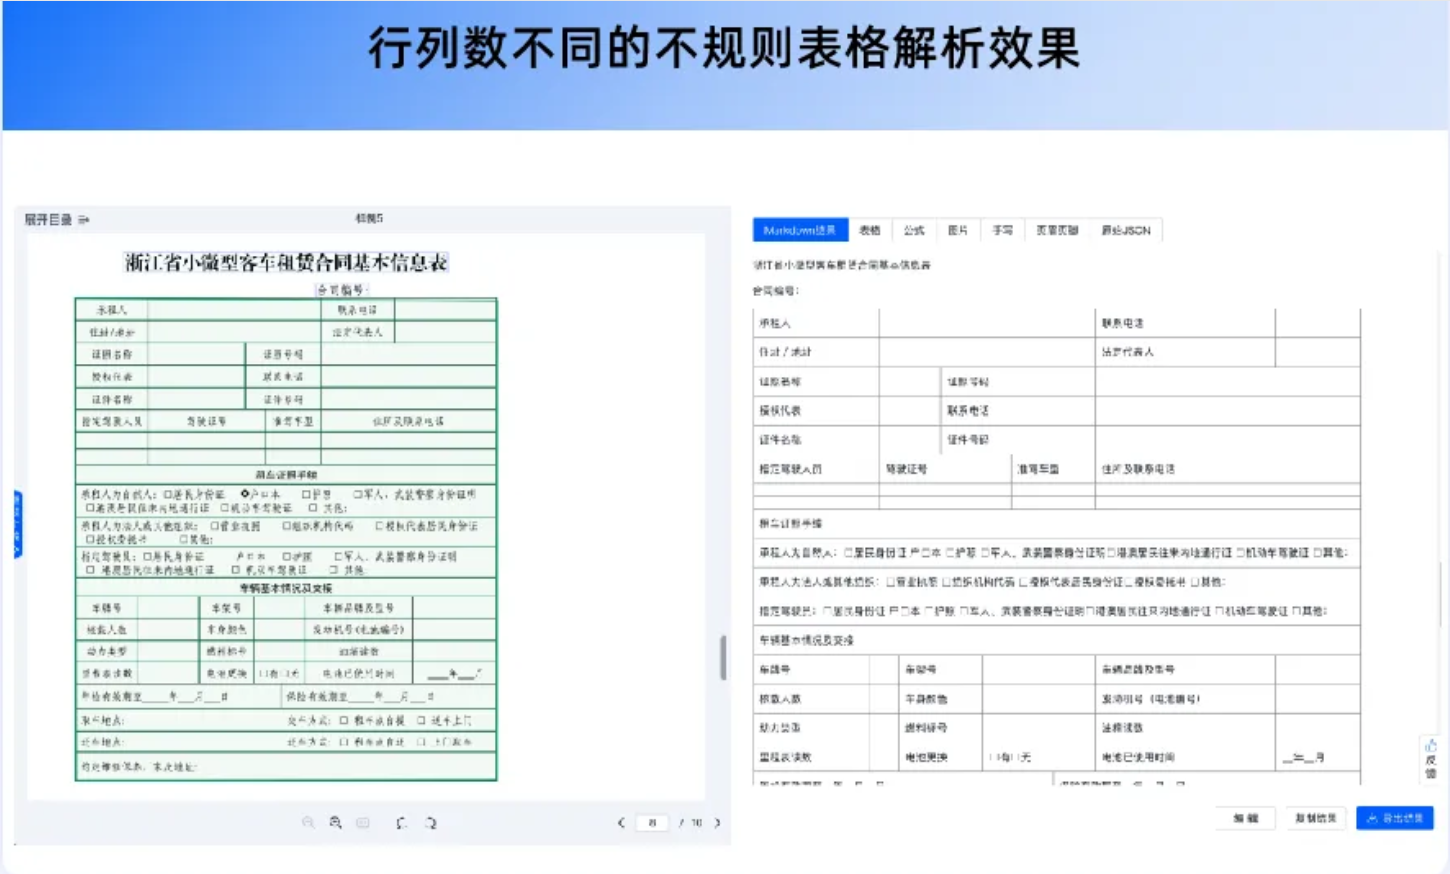Click the thumbs-up feedback icon on right edge
Image resolution: width=1450 pixels, height=874 pixels.
point(1431,745)
